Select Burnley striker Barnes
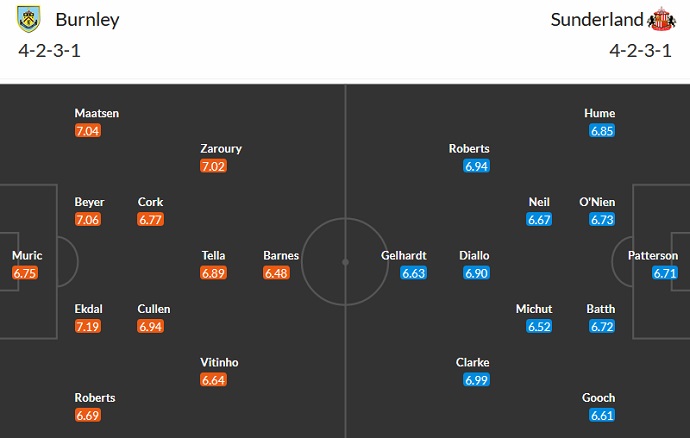Image resolution: width=690 pixels, height=438 pixels. [x=281, y=256]
